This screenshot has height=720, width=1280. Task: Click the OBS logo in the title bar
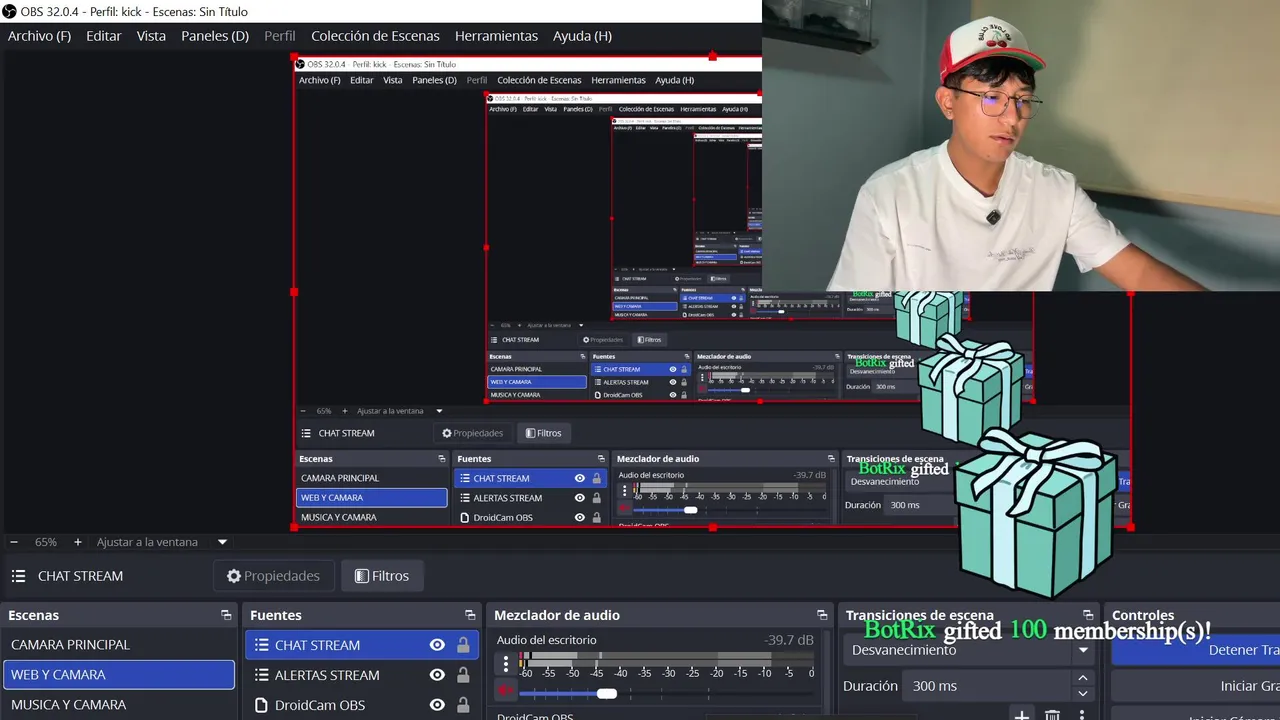(9, 12)
